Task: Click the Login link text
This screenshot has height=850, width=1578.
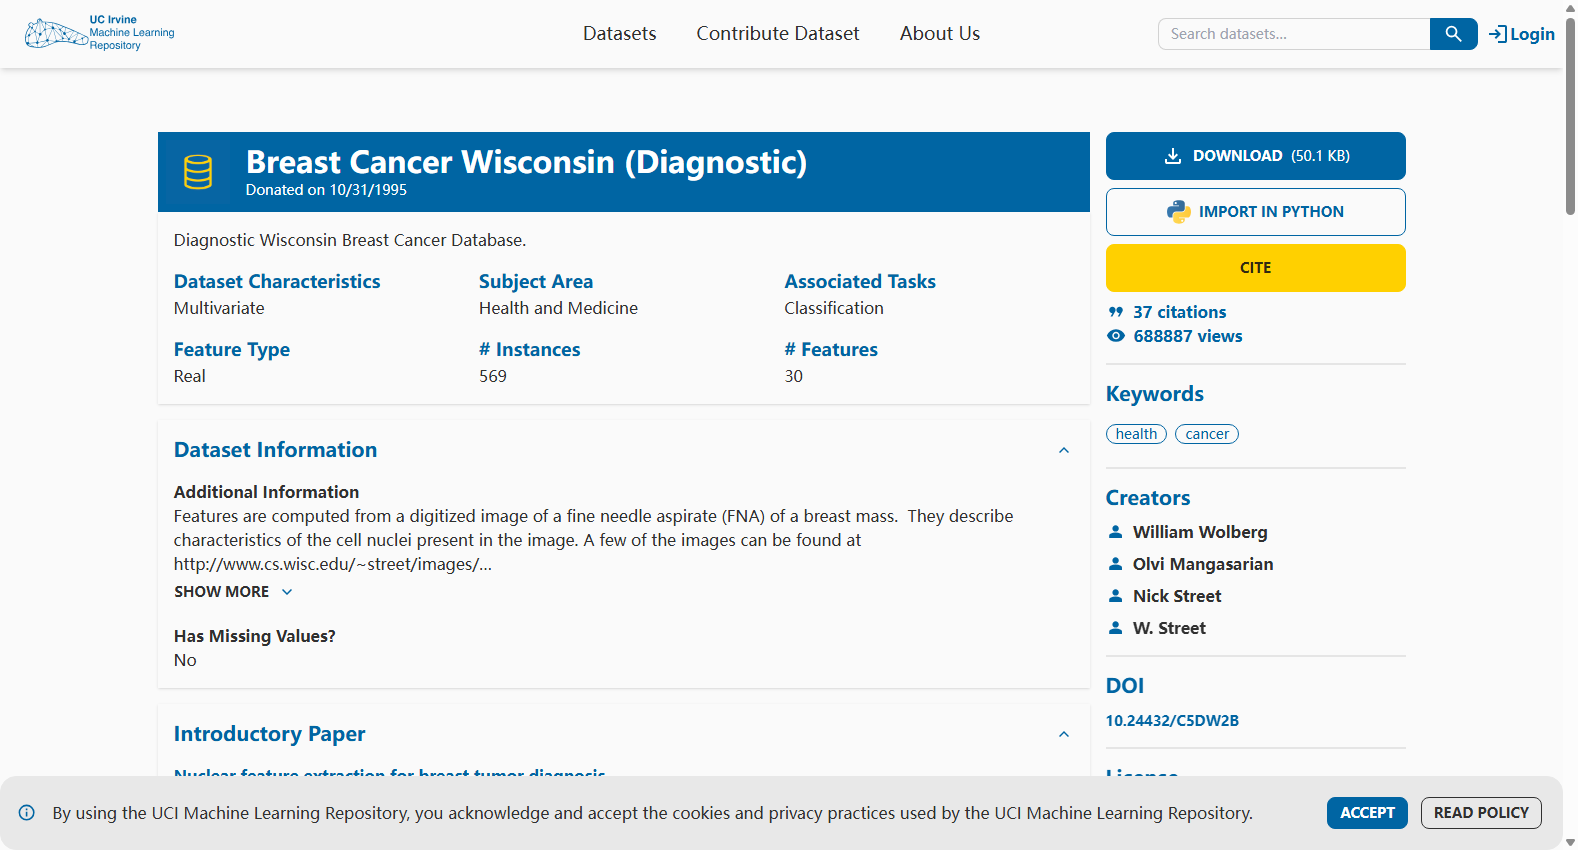Action: pos(1532,34)
